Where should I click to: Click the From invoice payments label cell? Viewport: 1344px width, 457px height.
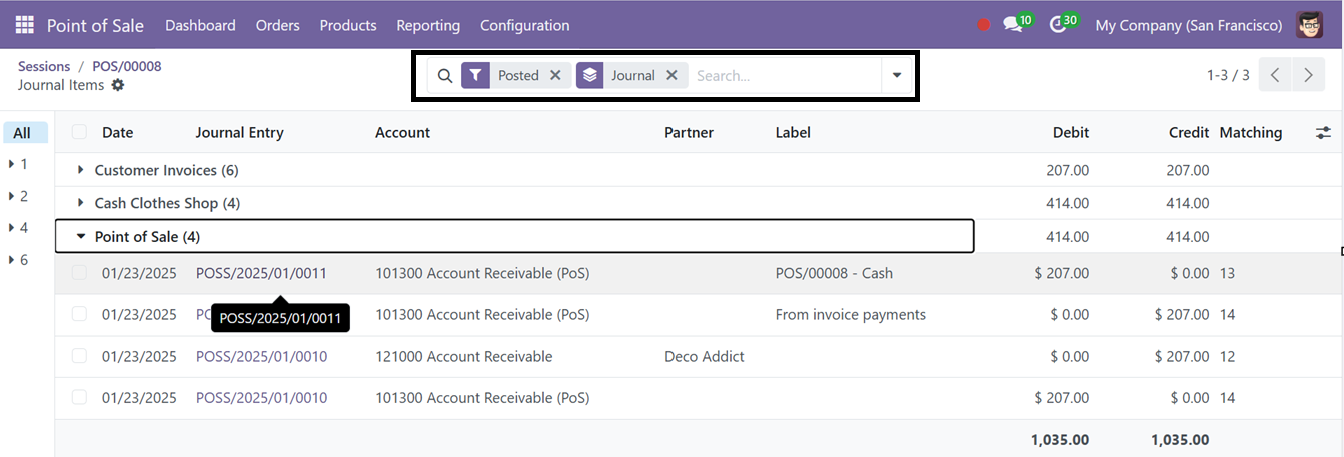coord(851,314)
